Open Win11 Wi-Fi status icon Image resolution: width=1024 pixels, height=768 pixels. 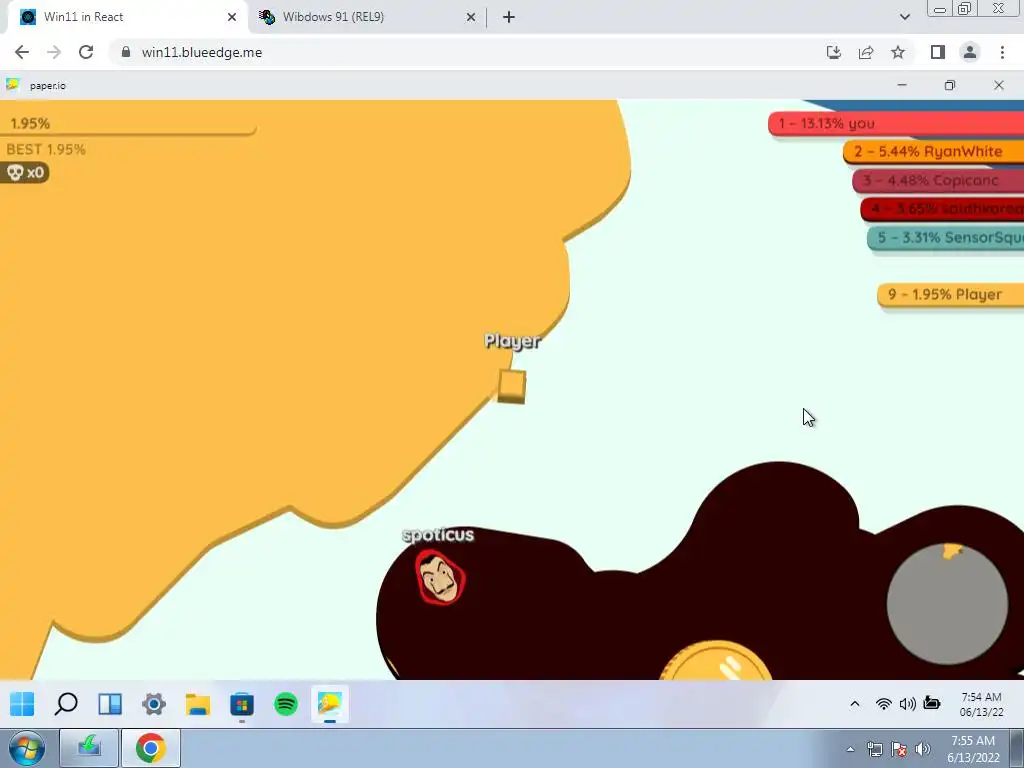click(x=884, y=704)
